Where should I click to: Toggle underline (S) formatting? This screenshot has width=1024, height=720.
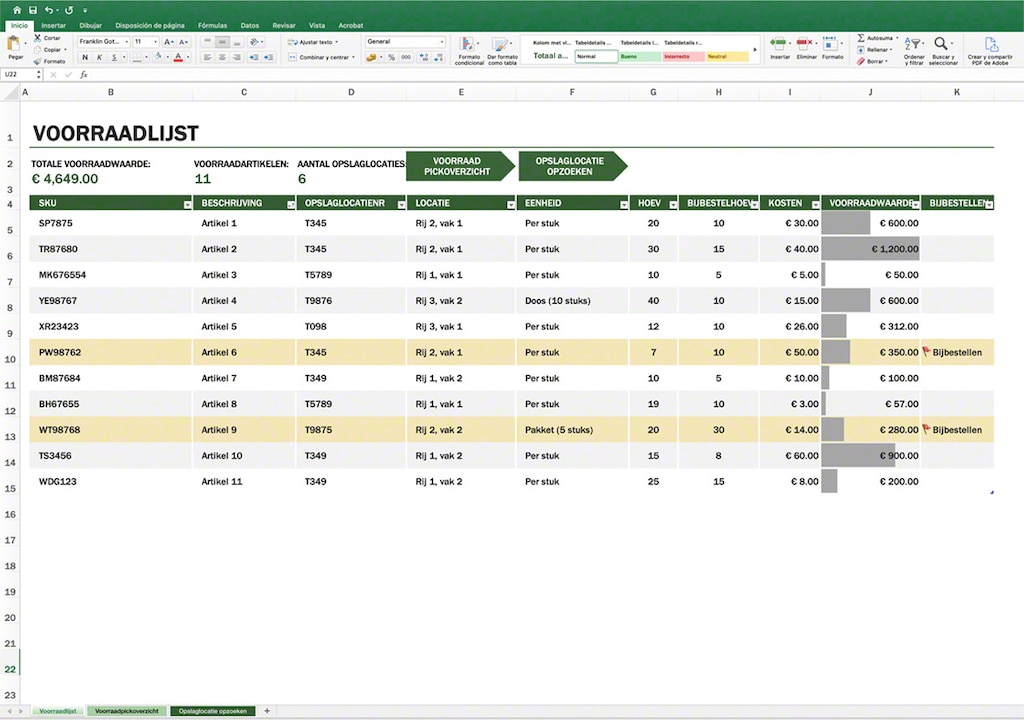[x=114, y=57]
